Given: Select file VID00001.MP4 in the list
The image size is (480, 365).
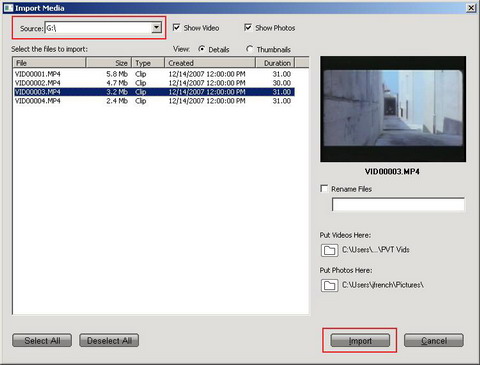Looking at the screenshot, I should (x=38, y=74).
